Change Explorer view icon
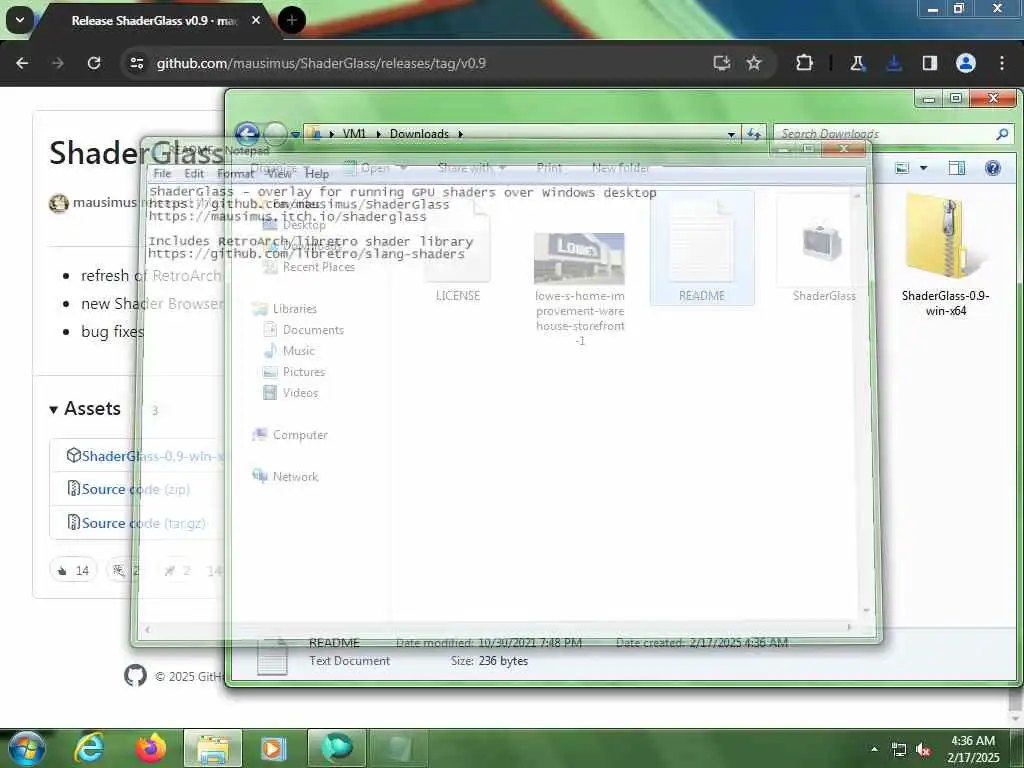The height and width of the screenshot is (768, 1024). pos(902,168)
